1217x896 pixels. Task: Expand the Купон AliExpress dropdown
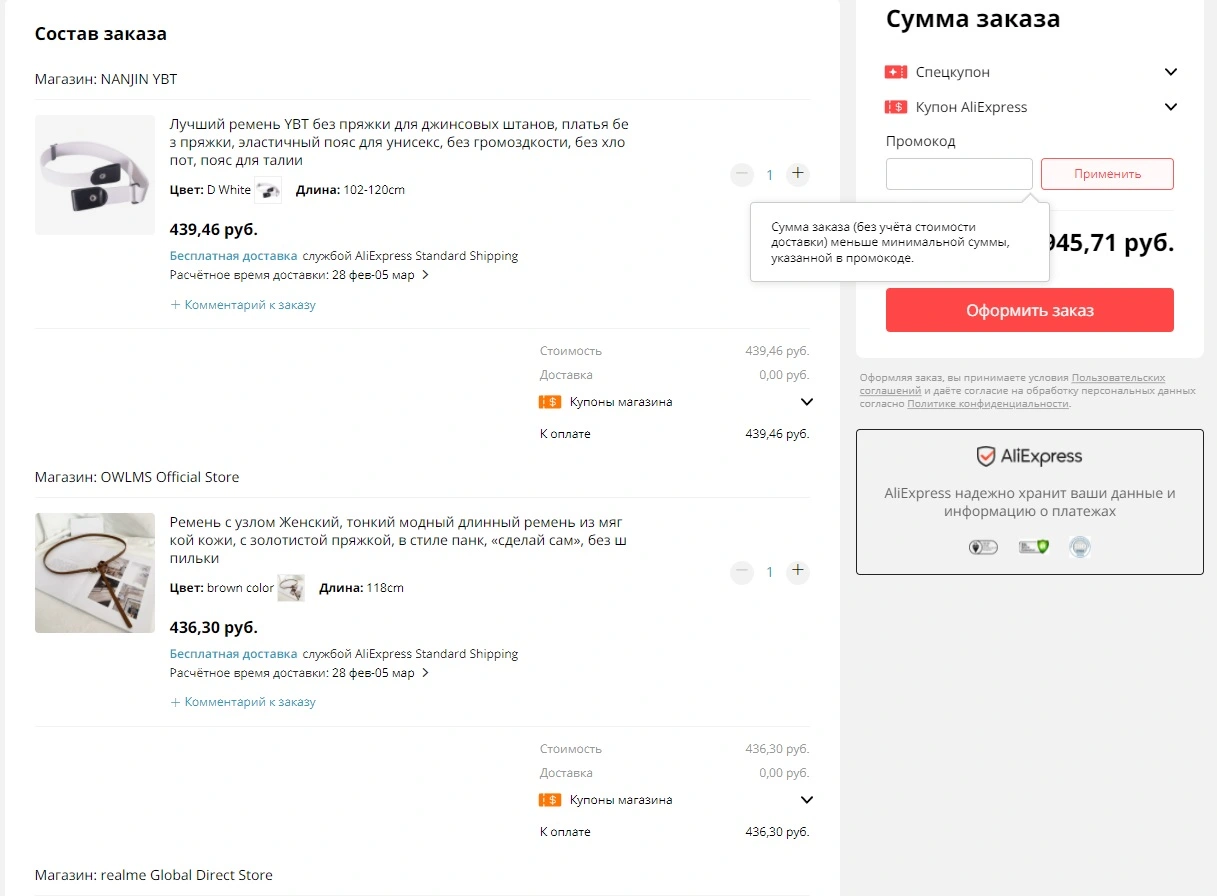pos(1171,107)
